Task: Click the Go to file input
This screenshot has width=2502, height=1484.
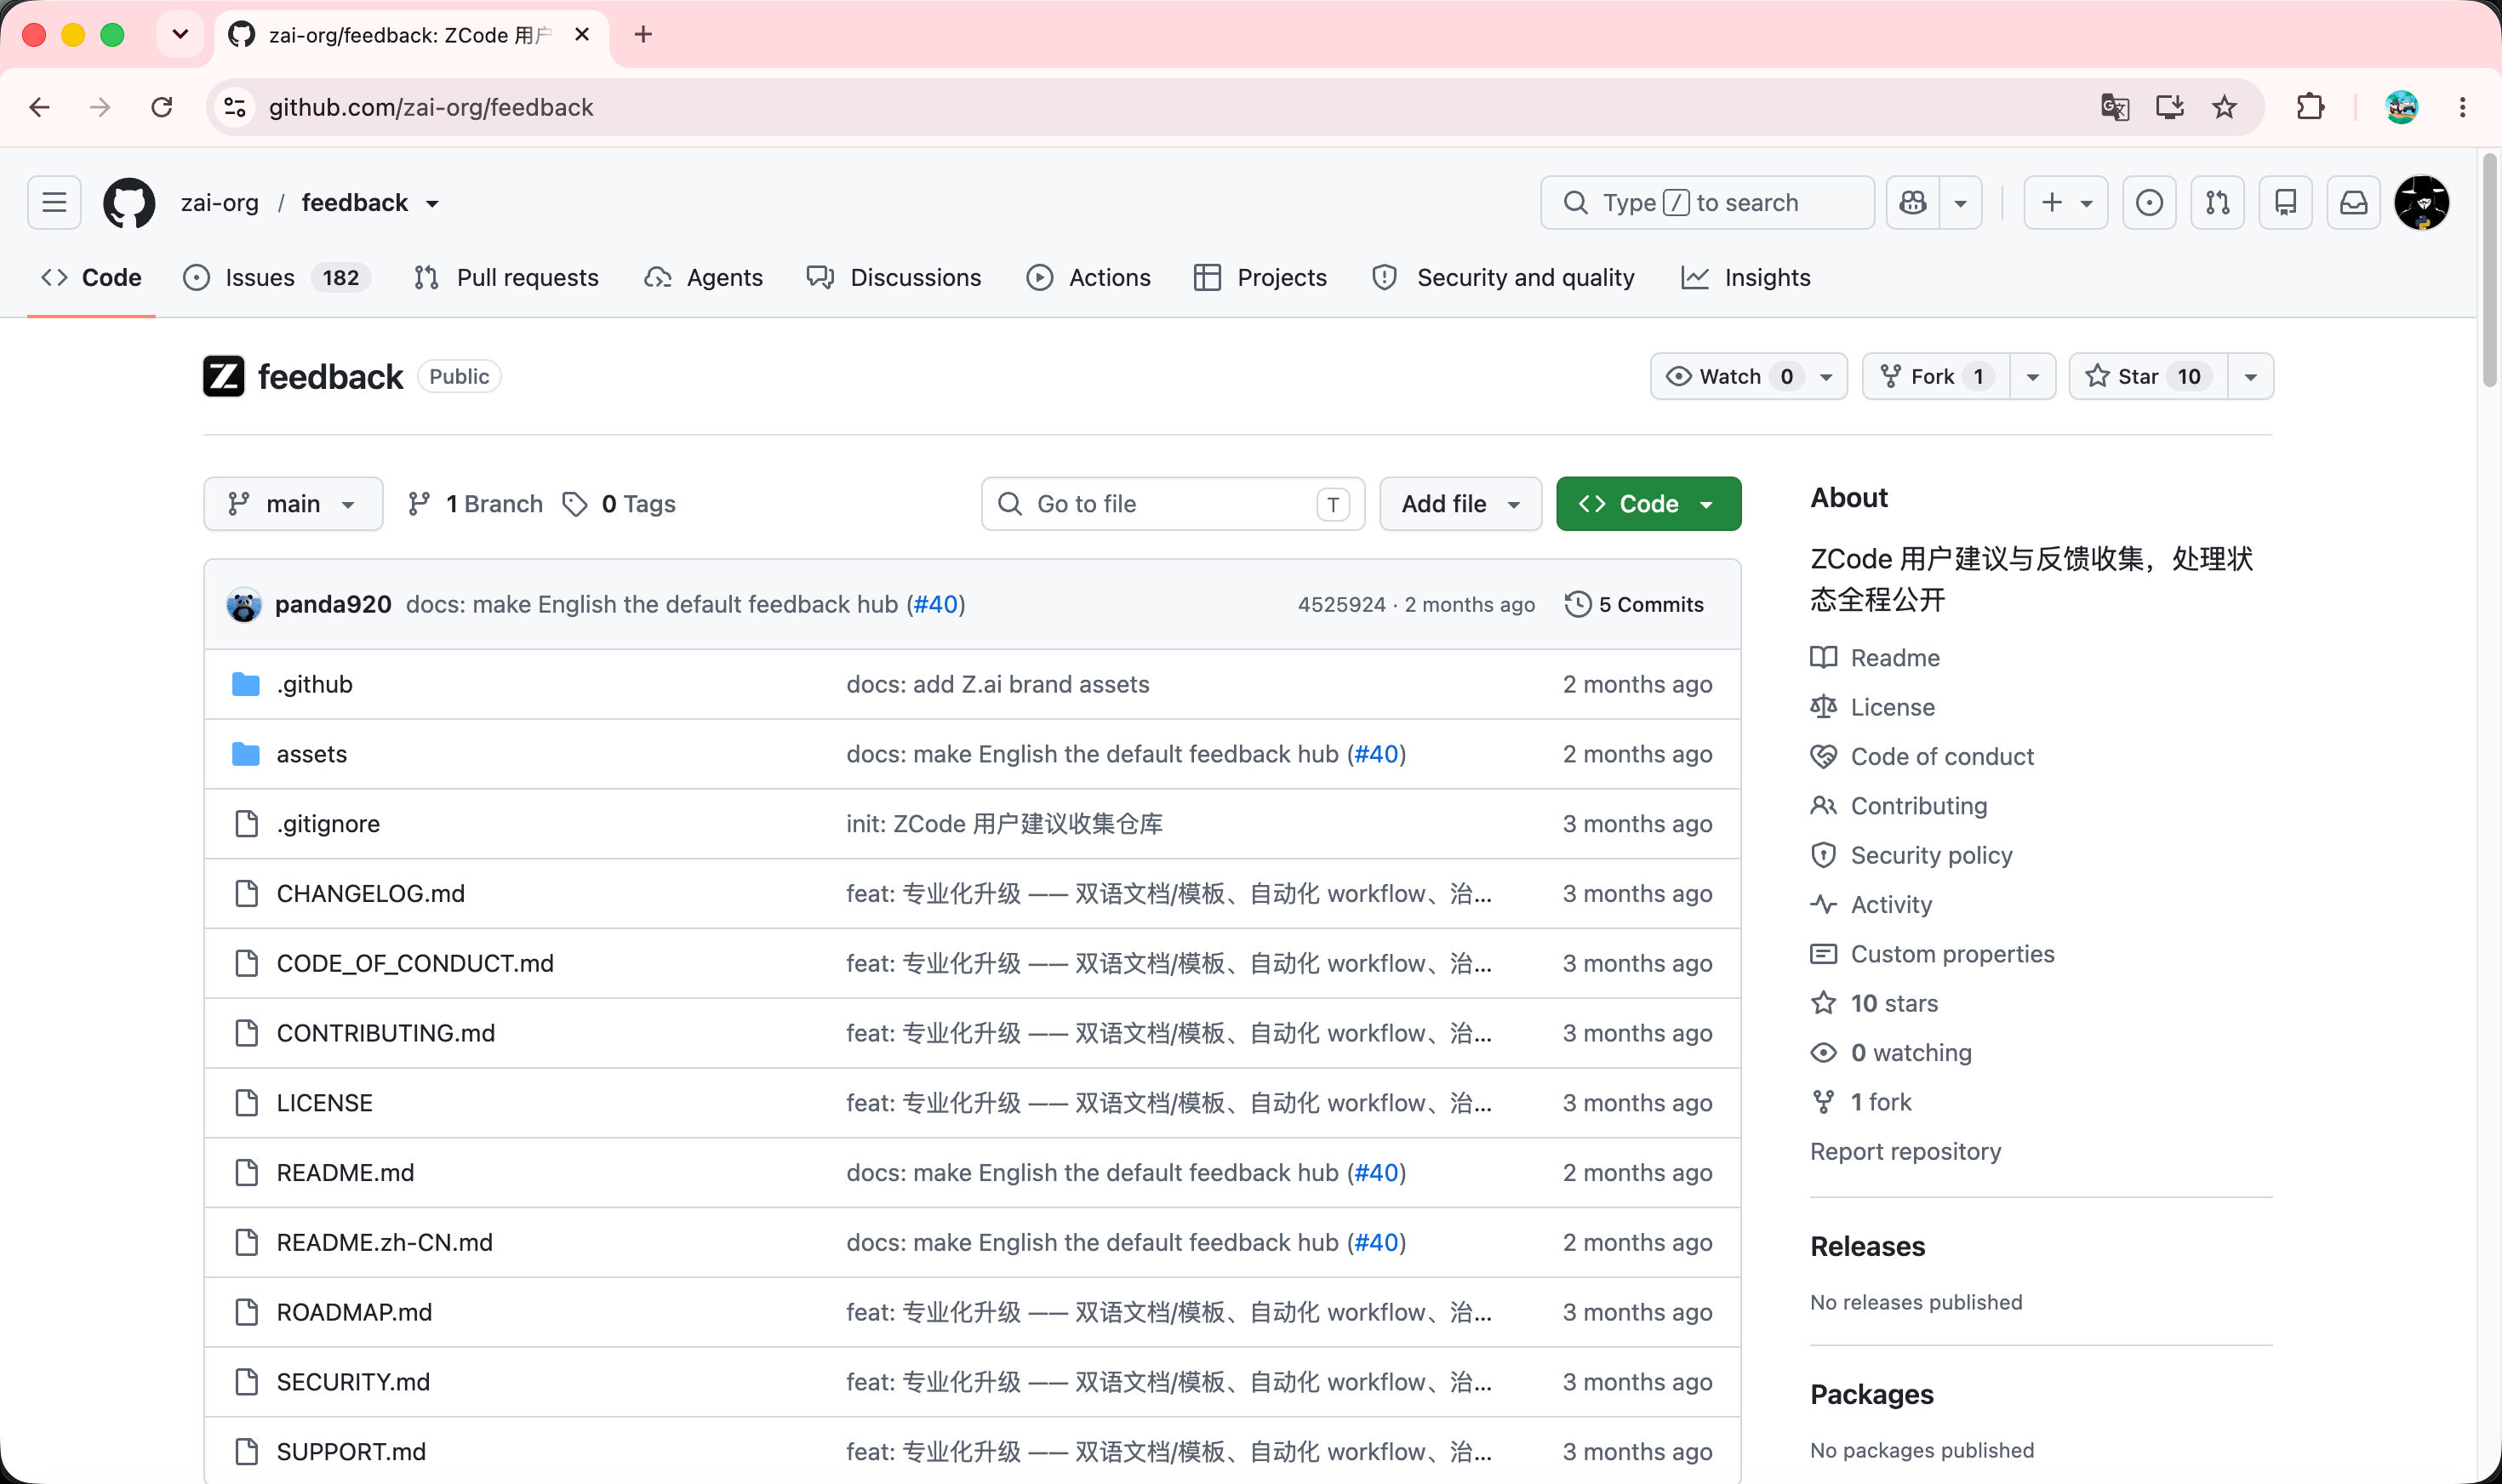Action: [1173, 504]
